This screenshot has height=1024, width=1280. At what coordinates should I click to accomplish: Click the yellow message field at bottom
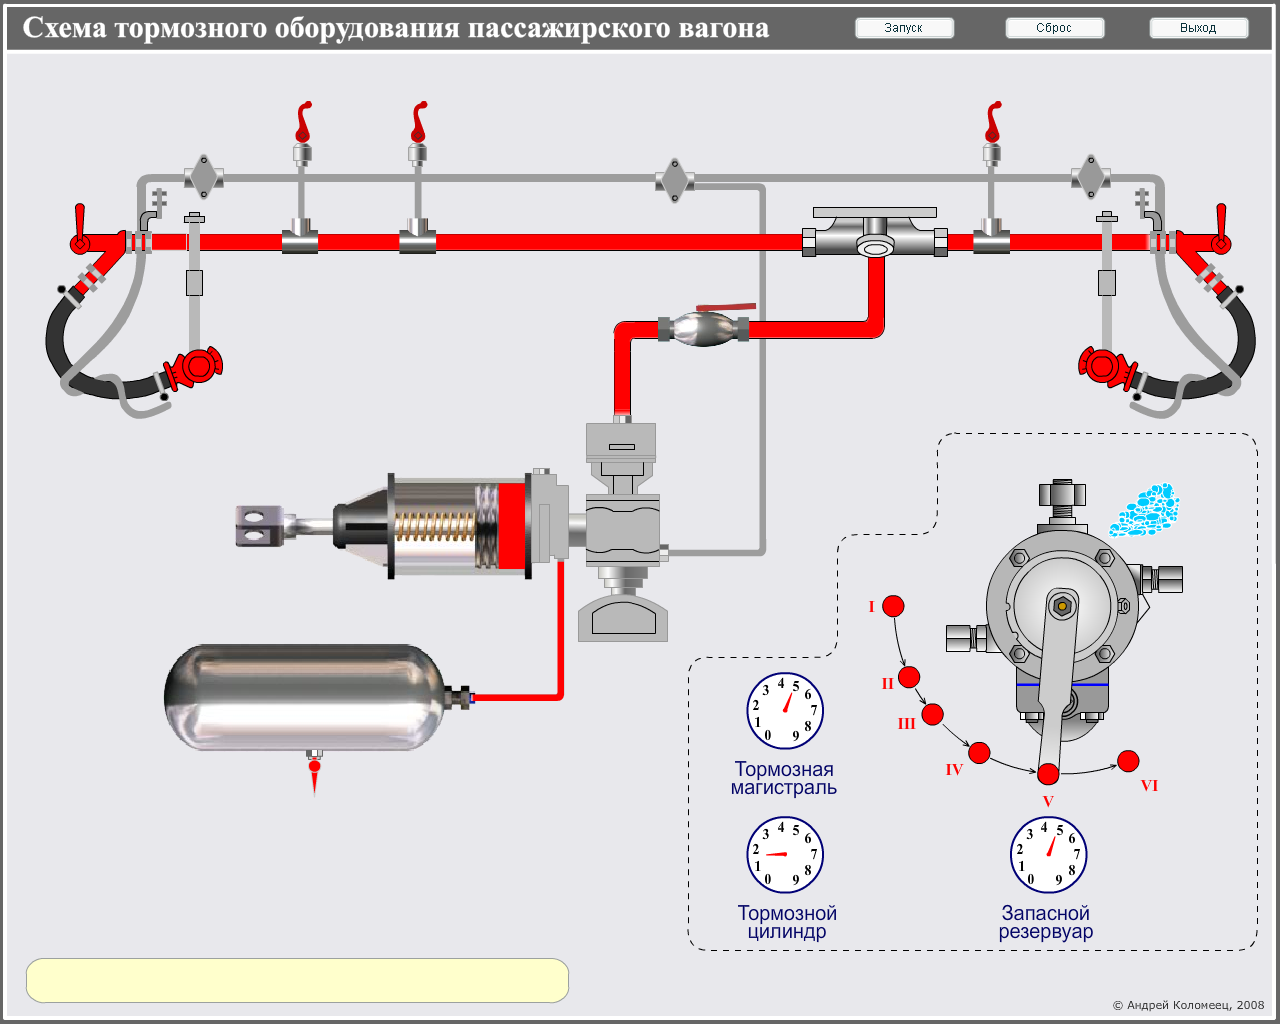coord(297,980)
